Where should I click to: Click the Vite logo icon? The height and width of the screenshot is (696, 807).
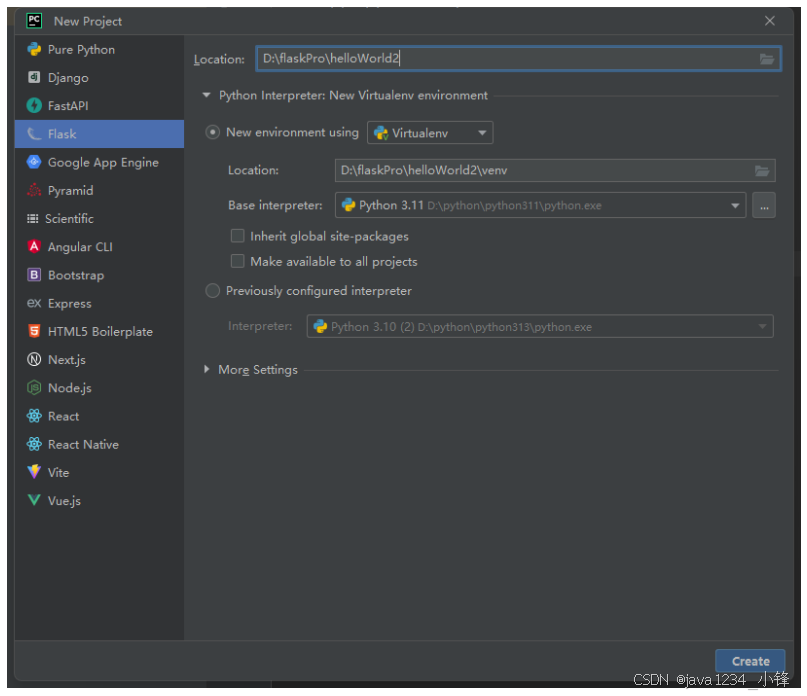34,472
